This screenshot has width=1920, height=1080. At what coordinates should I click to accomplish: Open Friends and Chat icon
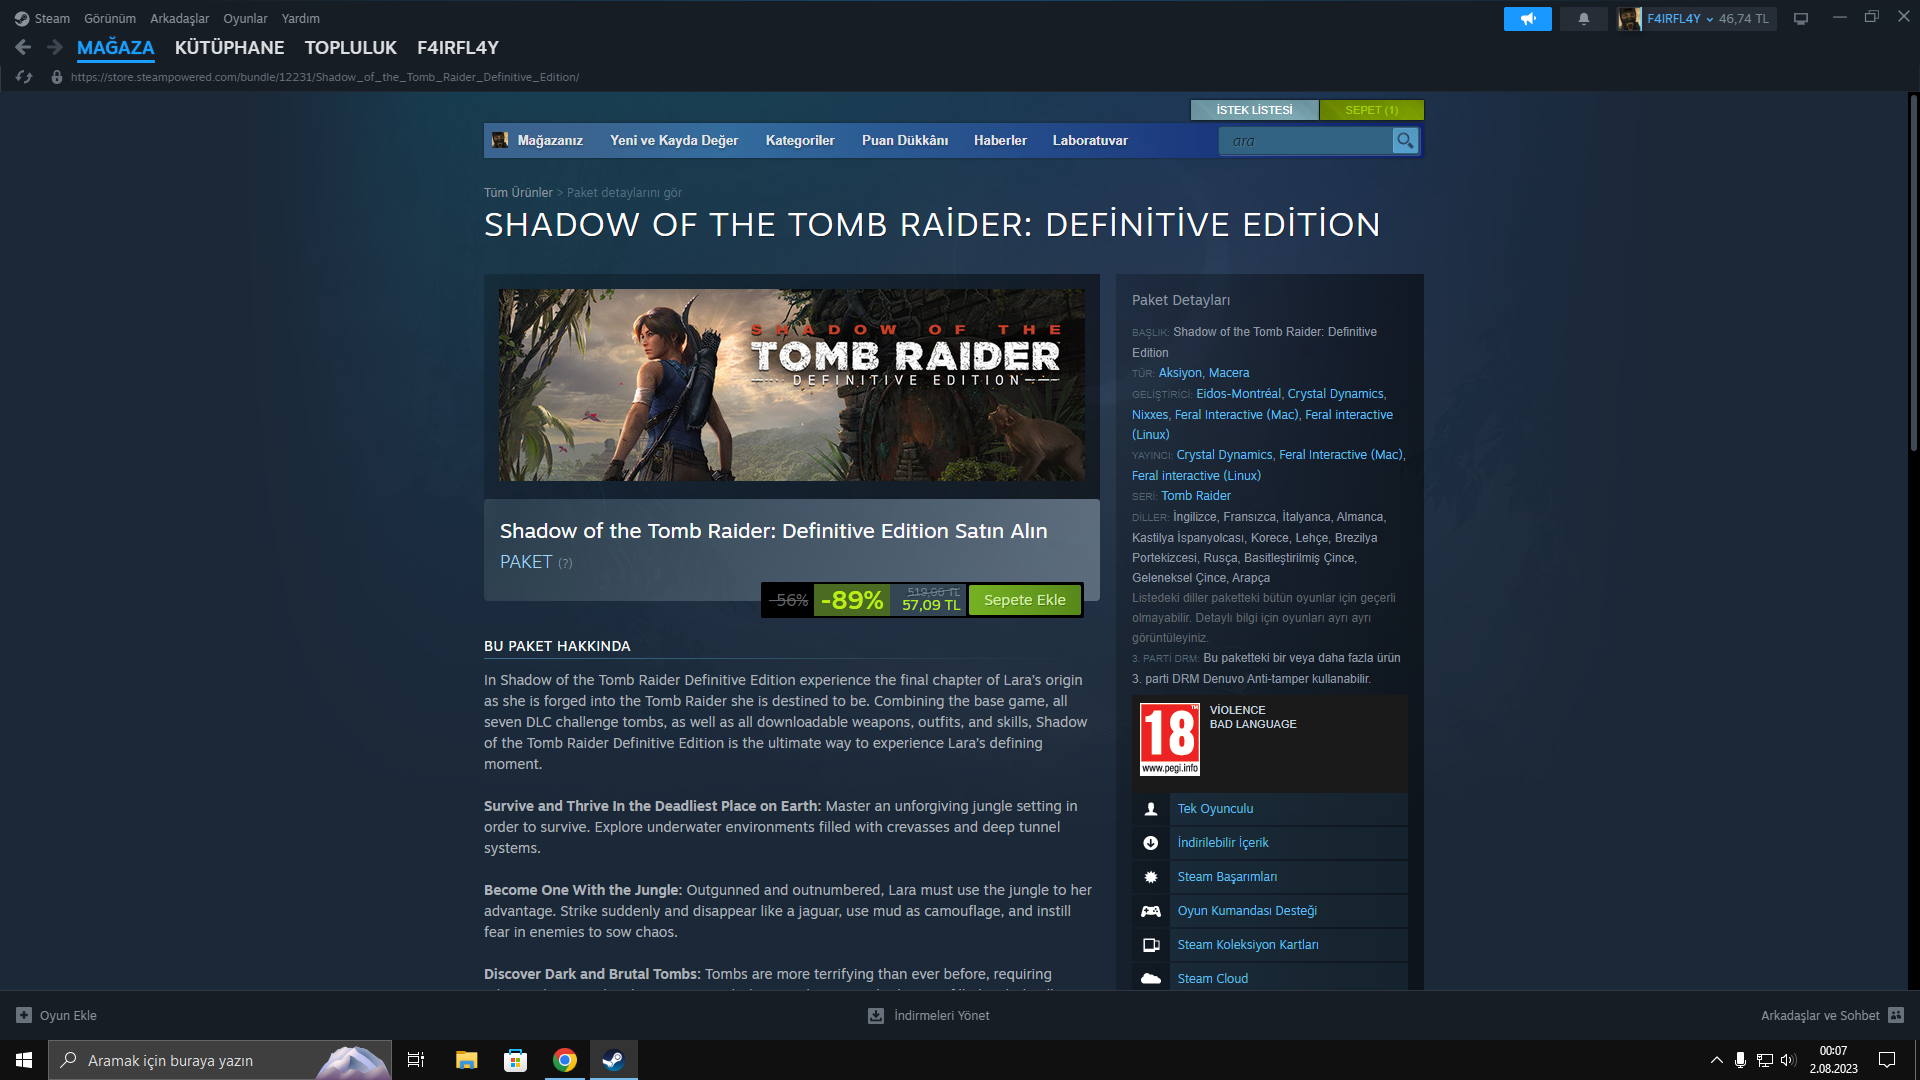(1896, 1015)
